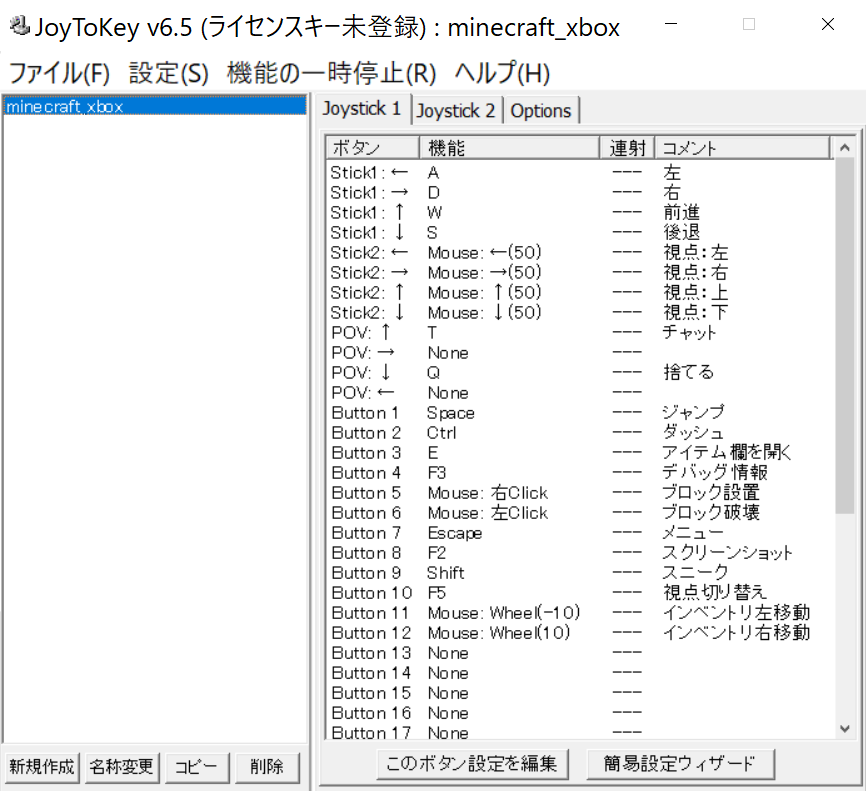The width and height of the screenshot is (868, 791).
Task: Select the Button 6 左Click row
Action: tap(579, 513)
